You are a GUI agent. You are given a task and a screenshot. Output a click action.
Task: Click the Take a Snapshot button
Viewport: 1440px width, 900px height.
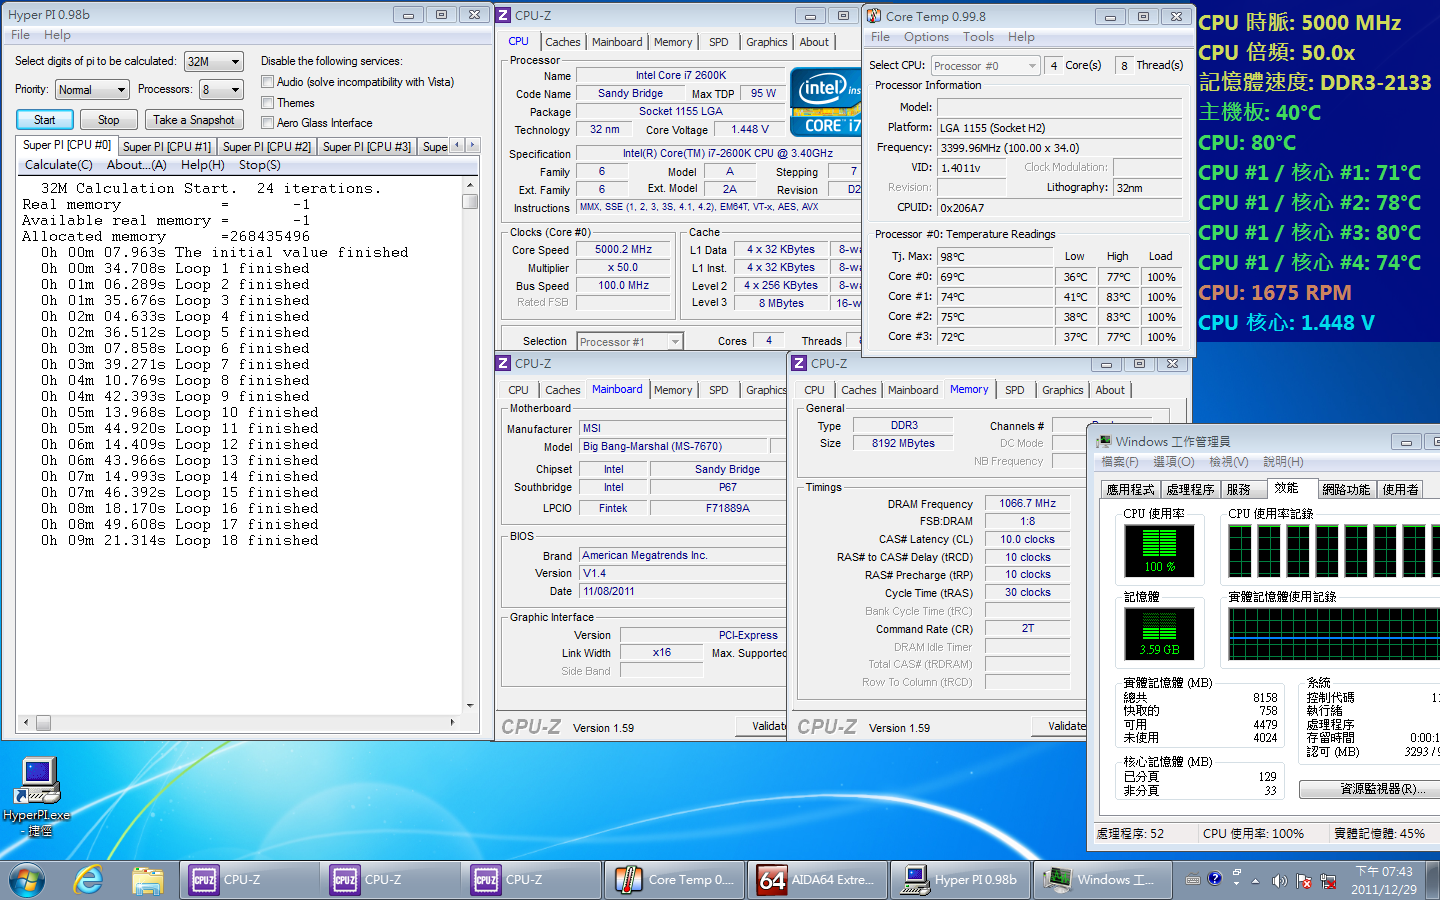tap(194, 120)
